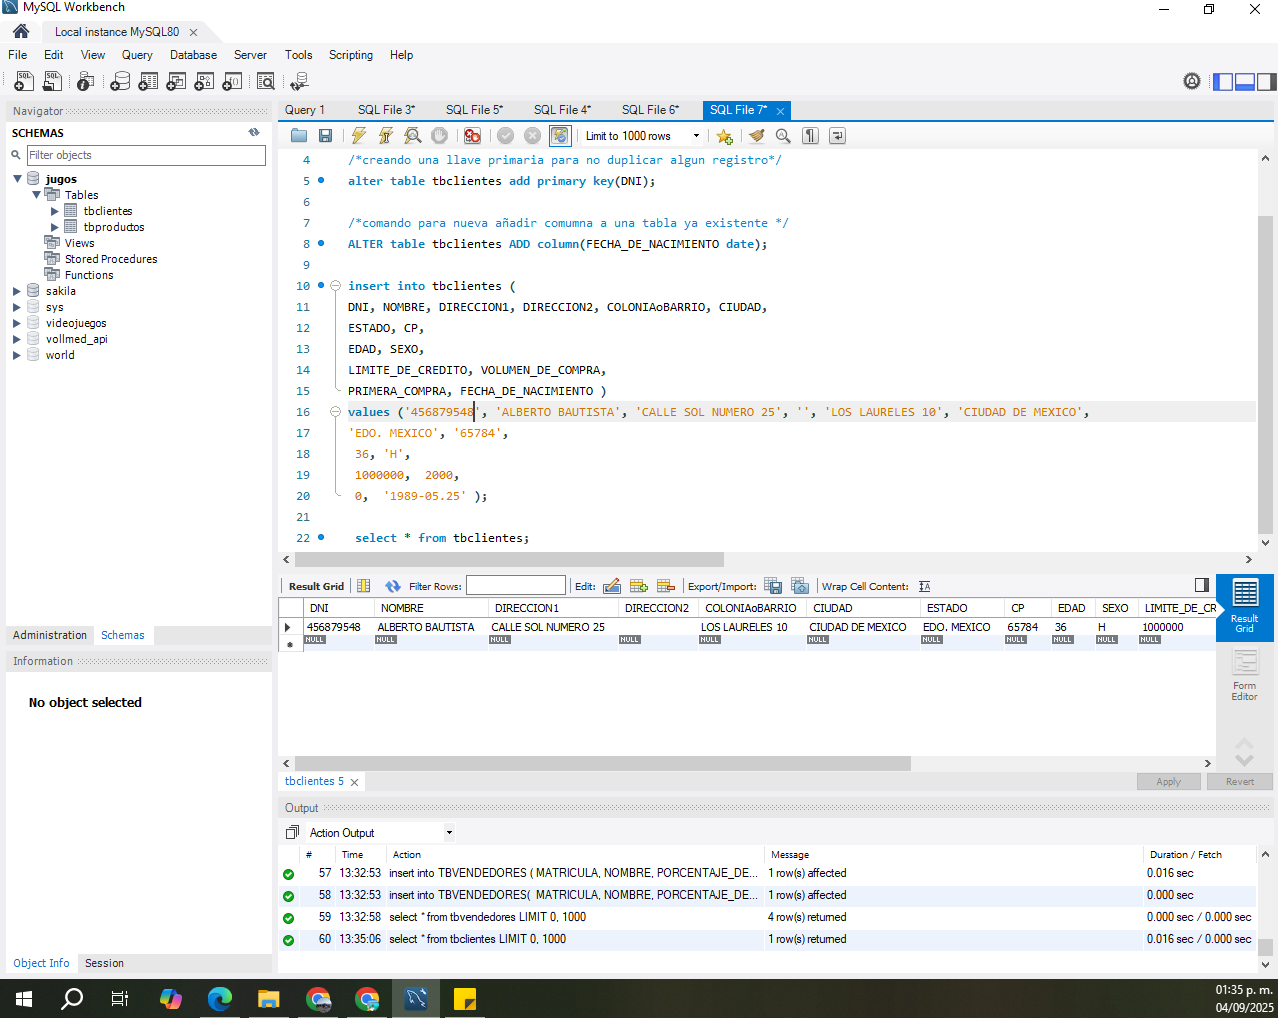Close the tbclientes 5 result tab

click(x=354, y=782)
